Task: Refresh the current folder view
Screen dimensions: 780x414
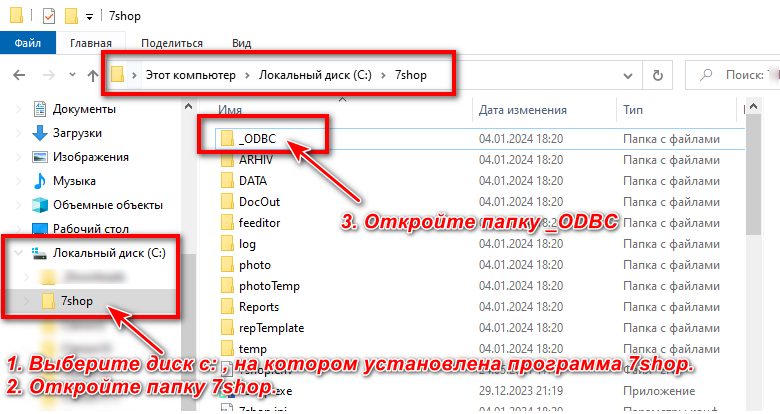Action: (658, 75)
